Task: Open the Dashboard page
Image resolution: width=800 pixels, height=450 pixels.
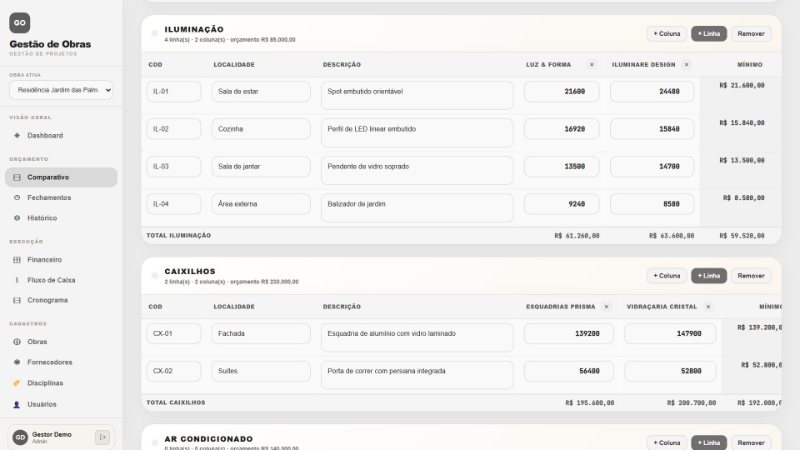Action: pyautogui.click(x=61, y=136)
